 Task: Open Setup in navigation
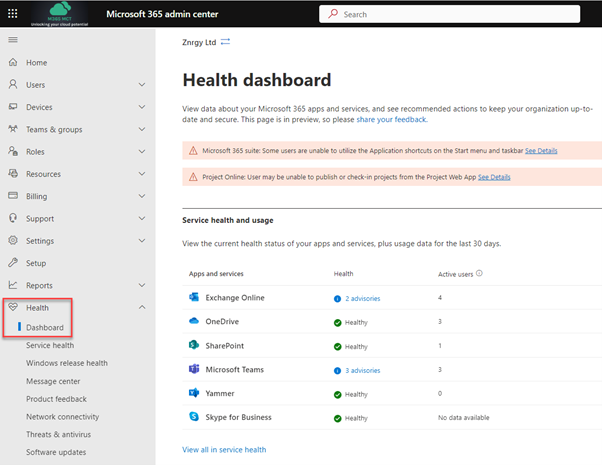click(x=36, y=263)
